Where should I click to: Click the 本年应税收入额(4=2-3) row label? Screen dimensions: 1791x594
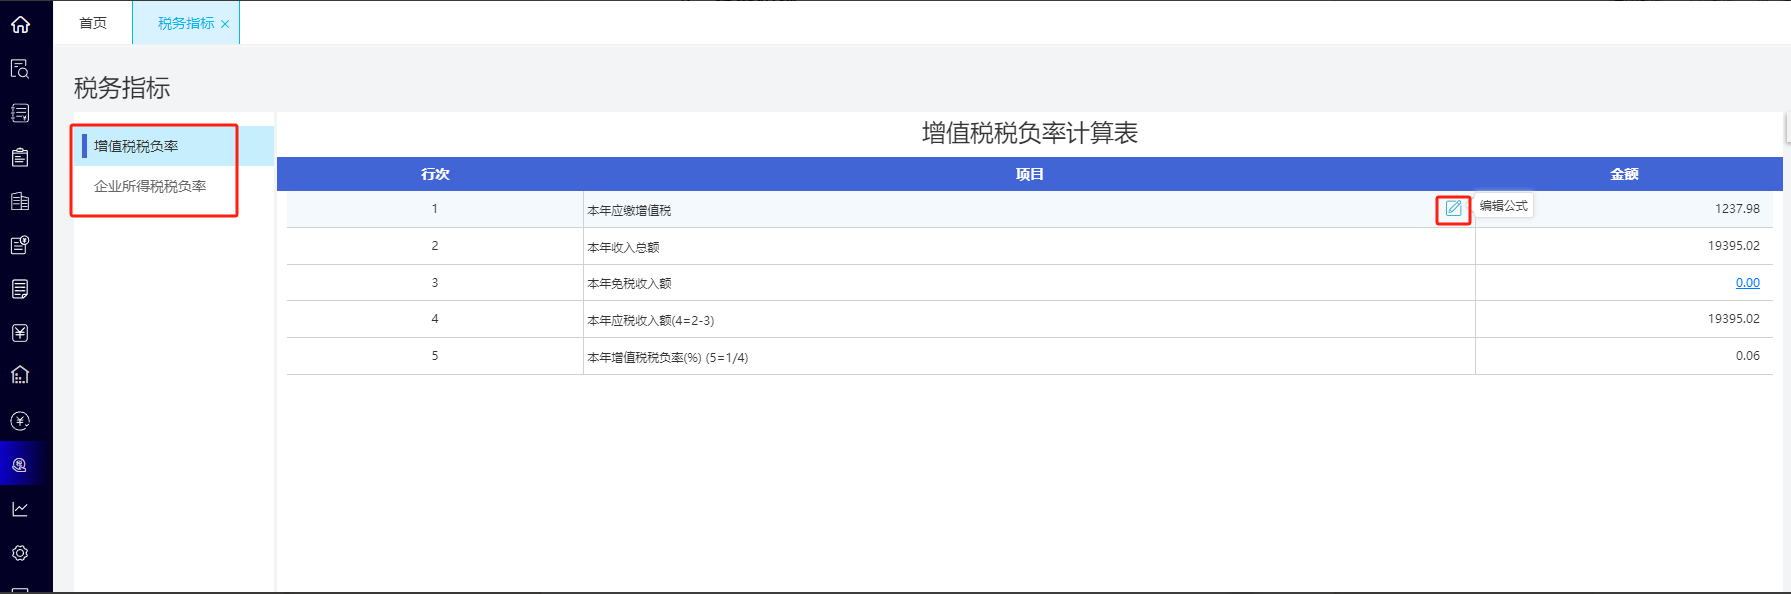click(651, 321)
